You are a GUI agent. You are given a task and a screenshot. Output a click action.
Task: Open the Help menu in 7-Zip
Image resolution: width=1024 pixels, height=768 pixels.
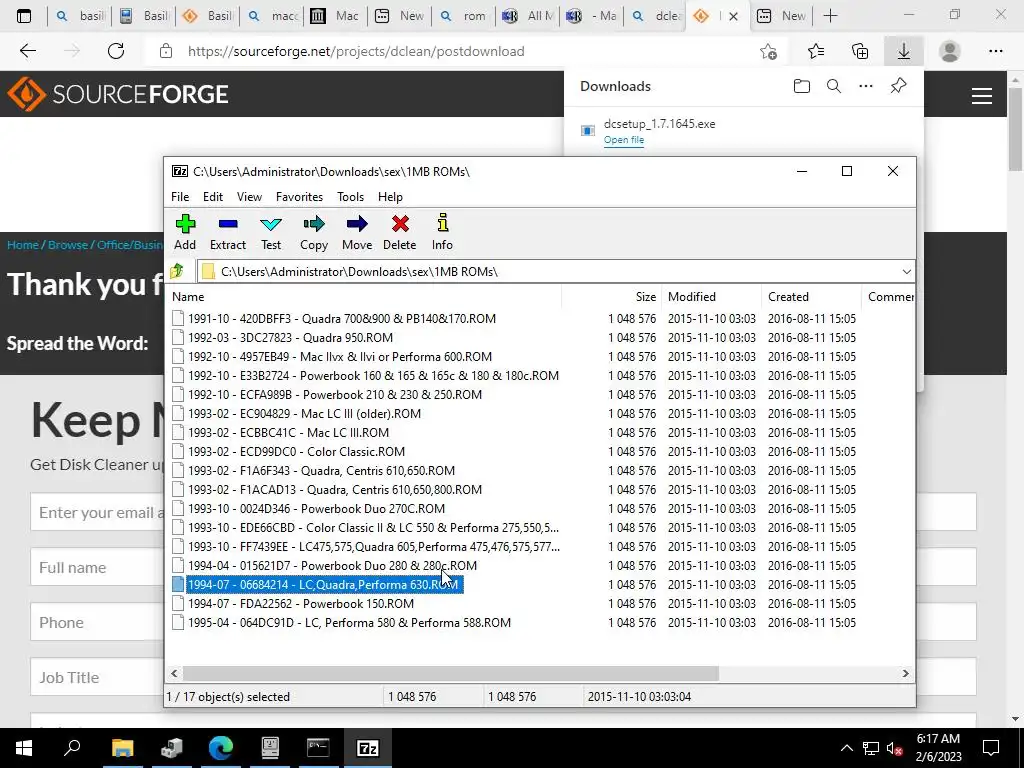pos(390,197)
